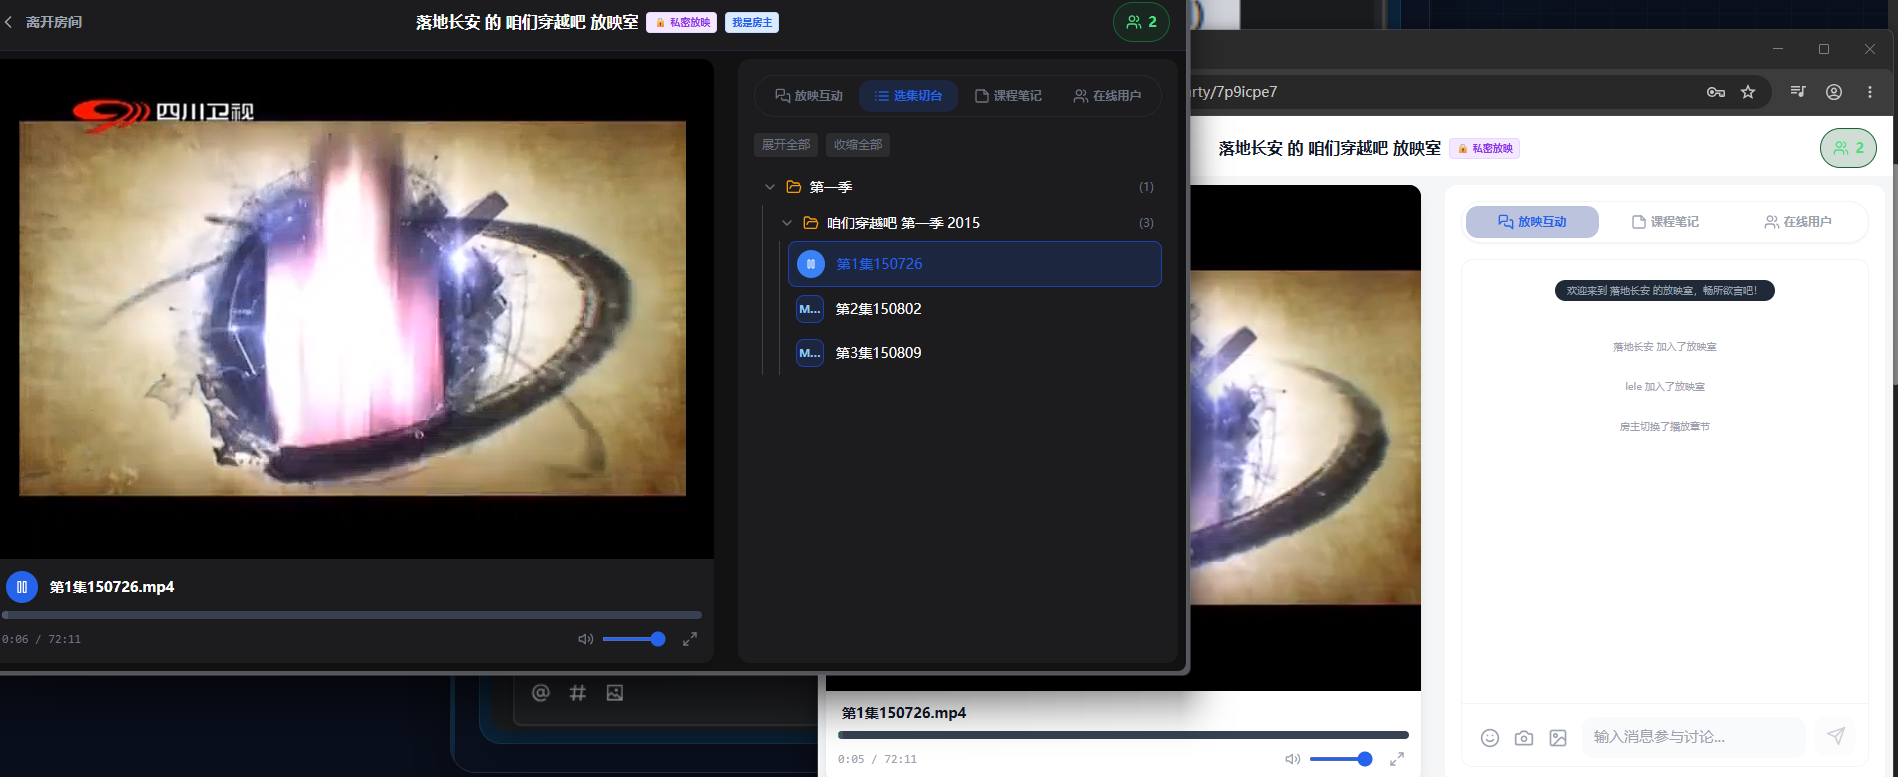The image size is (1898, 777).
Task: Mute via speaker icon in dark player
Action: (586, 639)
